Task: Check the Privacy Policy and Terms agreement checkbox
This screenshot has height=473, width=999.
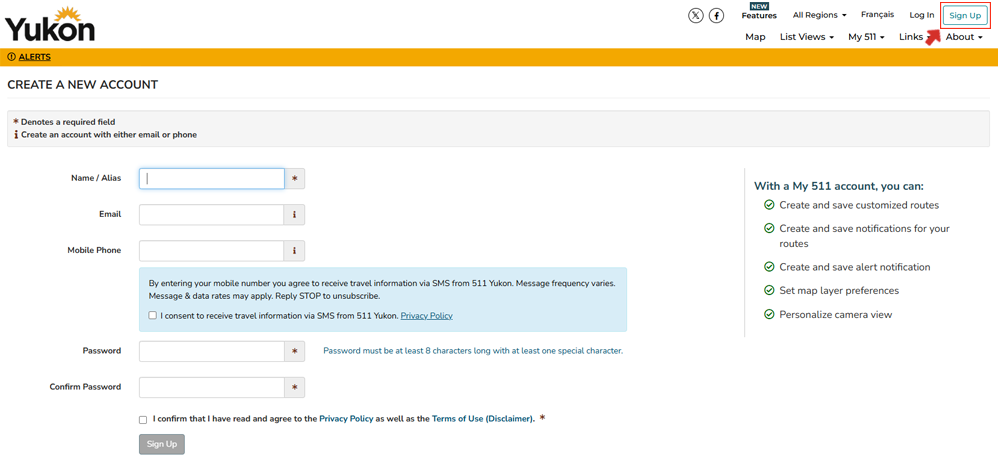Action: coord(143,419)
